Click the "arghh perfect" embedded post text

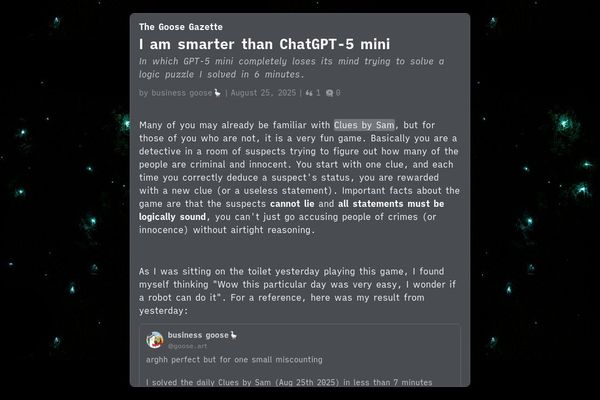tap(234, 359)
